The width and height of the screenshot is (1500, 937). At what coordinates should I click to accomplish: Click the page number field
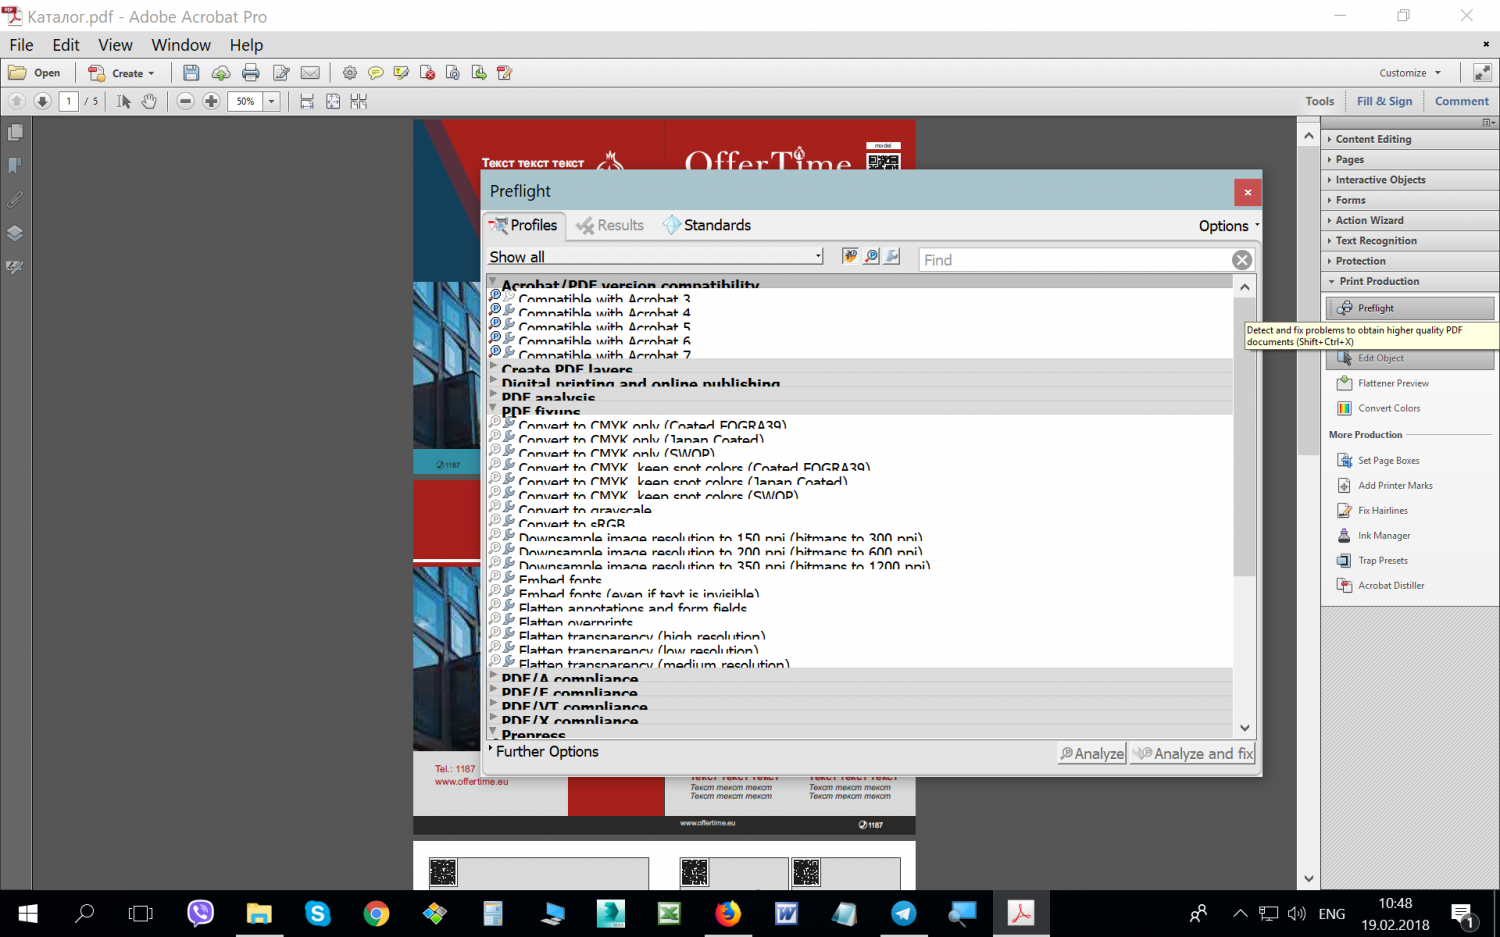69,101
